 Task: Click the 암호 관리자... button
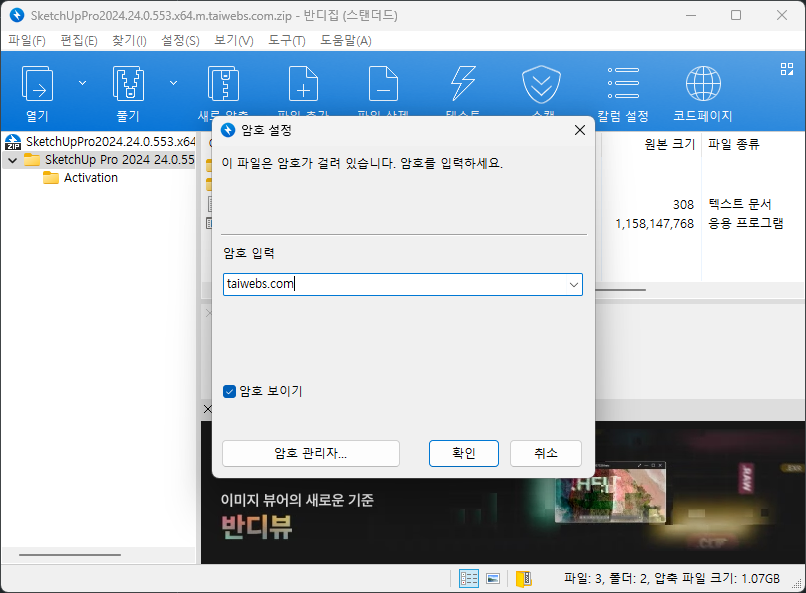coord(310,453)
